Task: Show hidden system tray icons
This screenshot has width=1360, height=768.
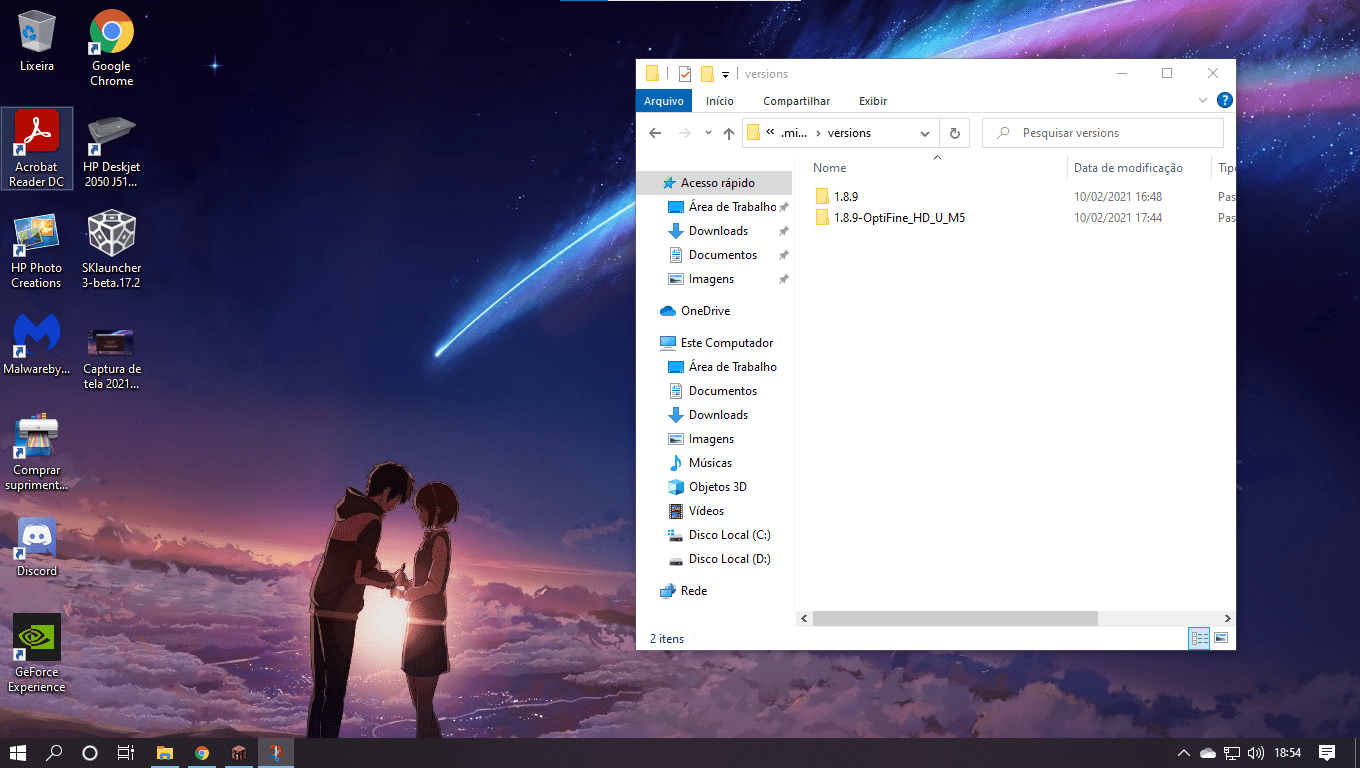Action: coord(1184,753)
